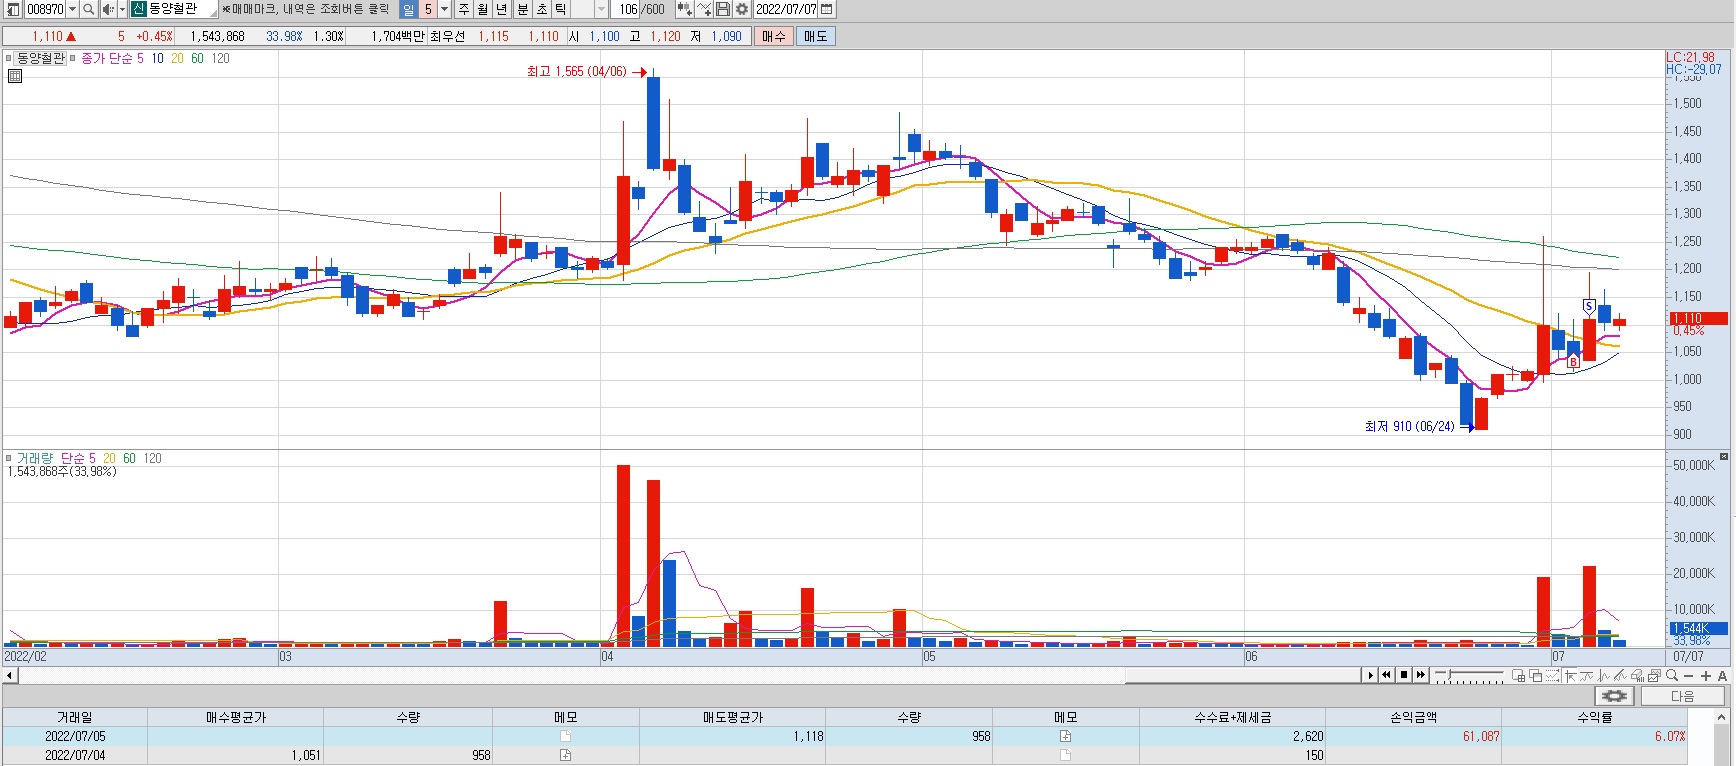Click the play button in chart replay controls

click(x=1370, y=675)
